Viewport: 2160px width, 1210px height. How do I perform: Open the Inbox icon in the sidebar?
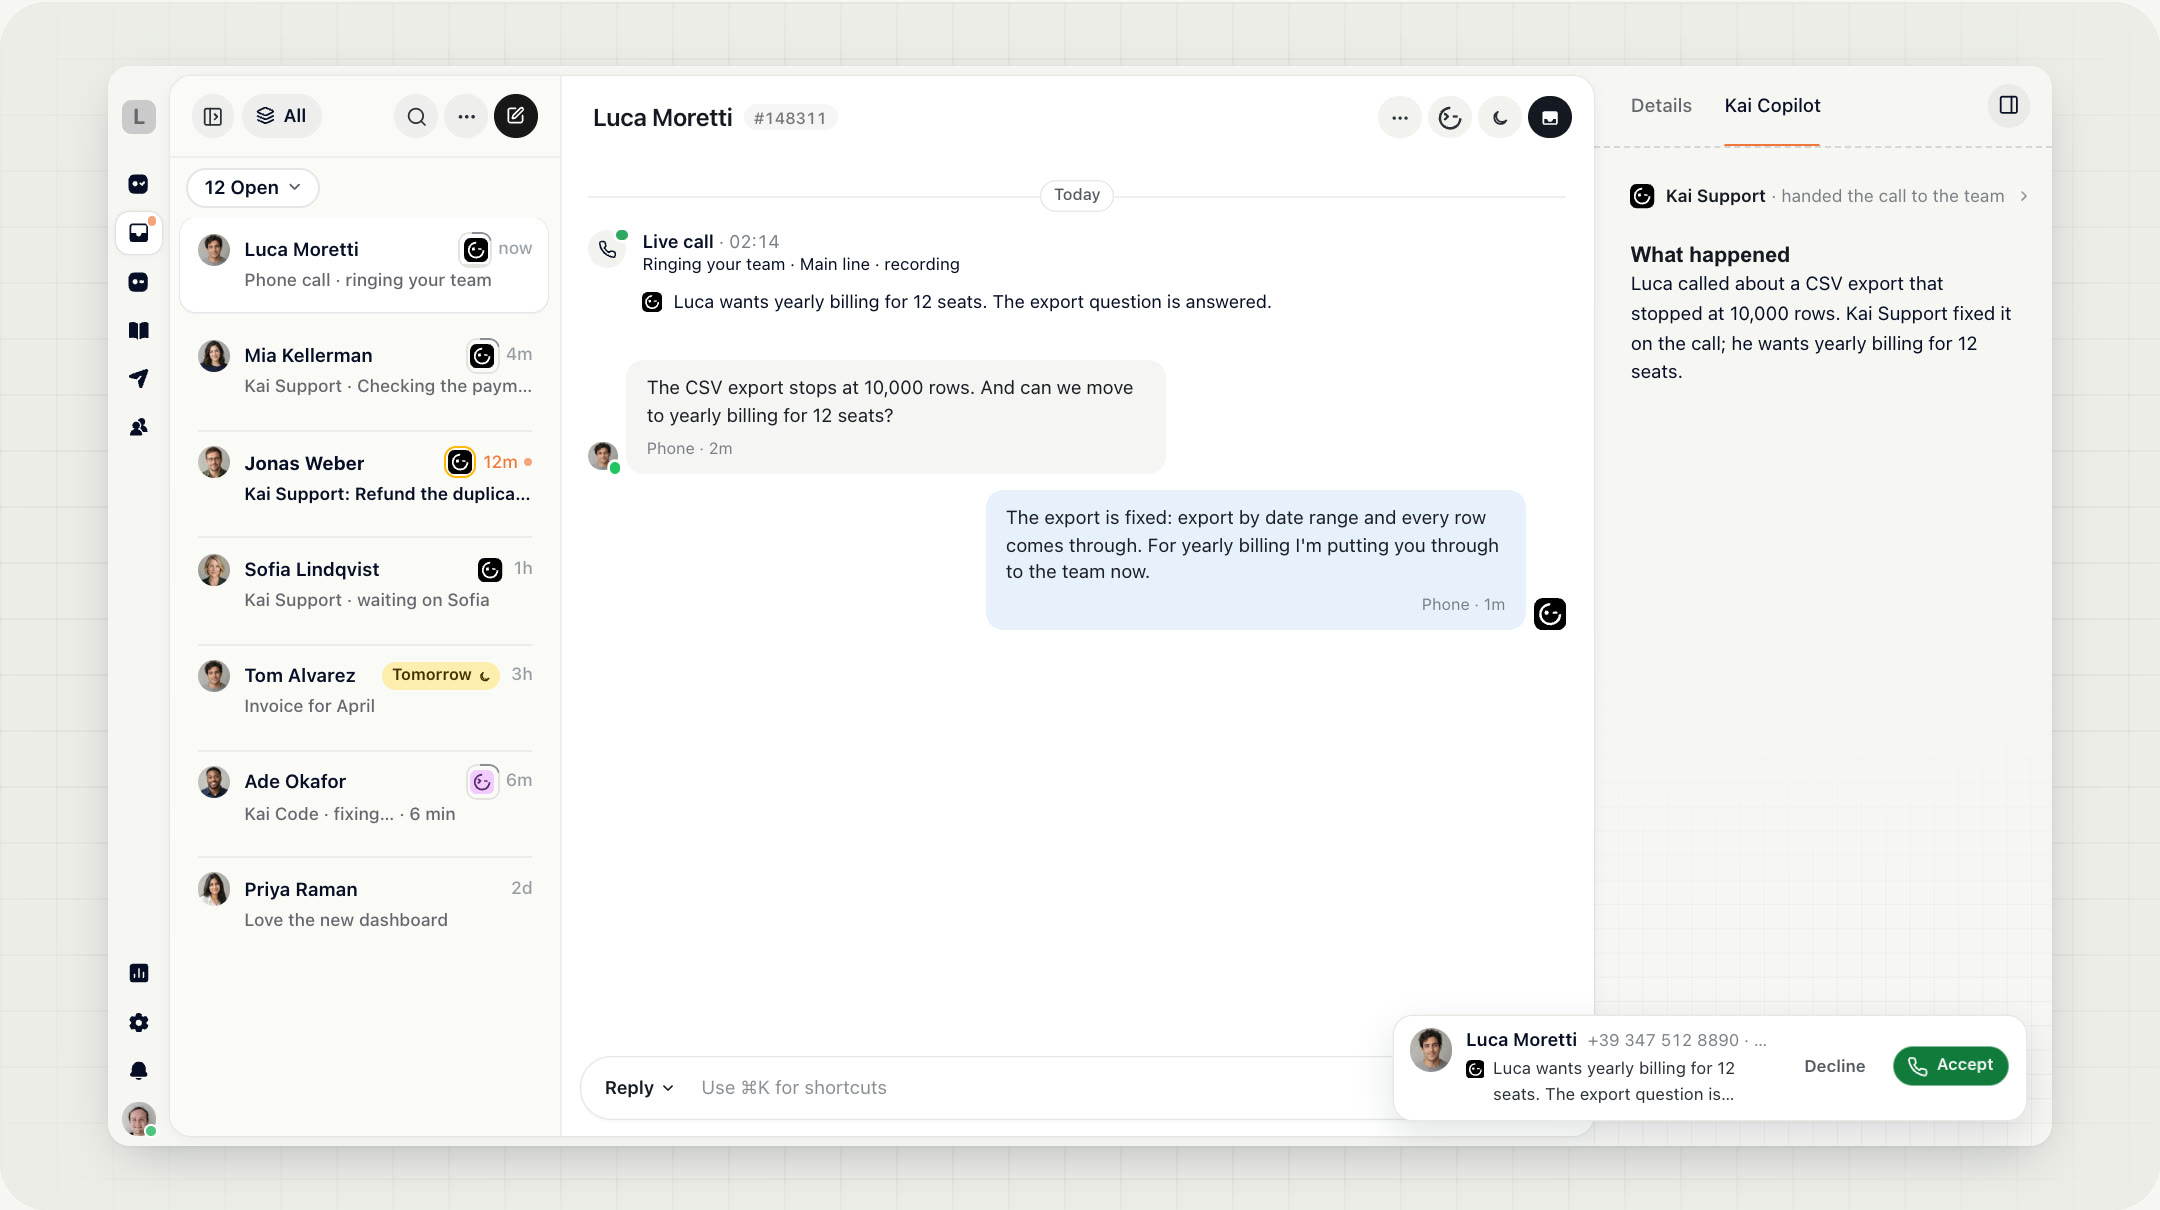pos(139,233)
